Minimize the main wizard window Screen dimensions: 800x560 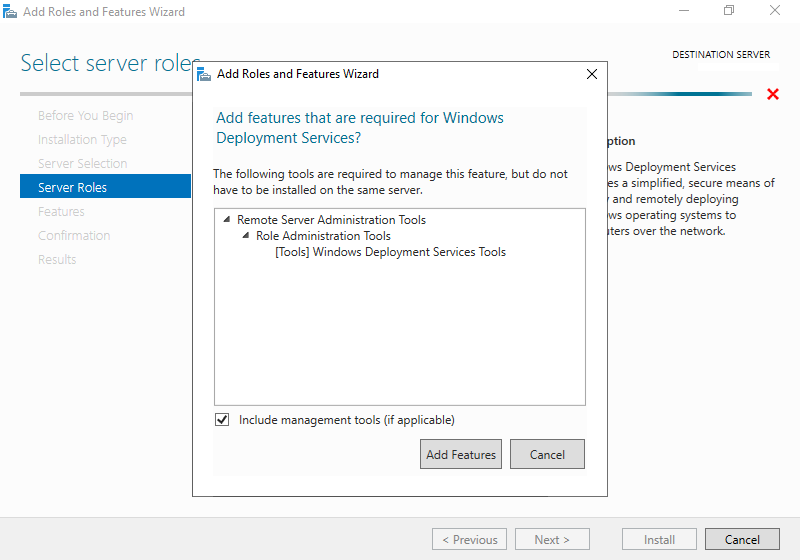684,11
